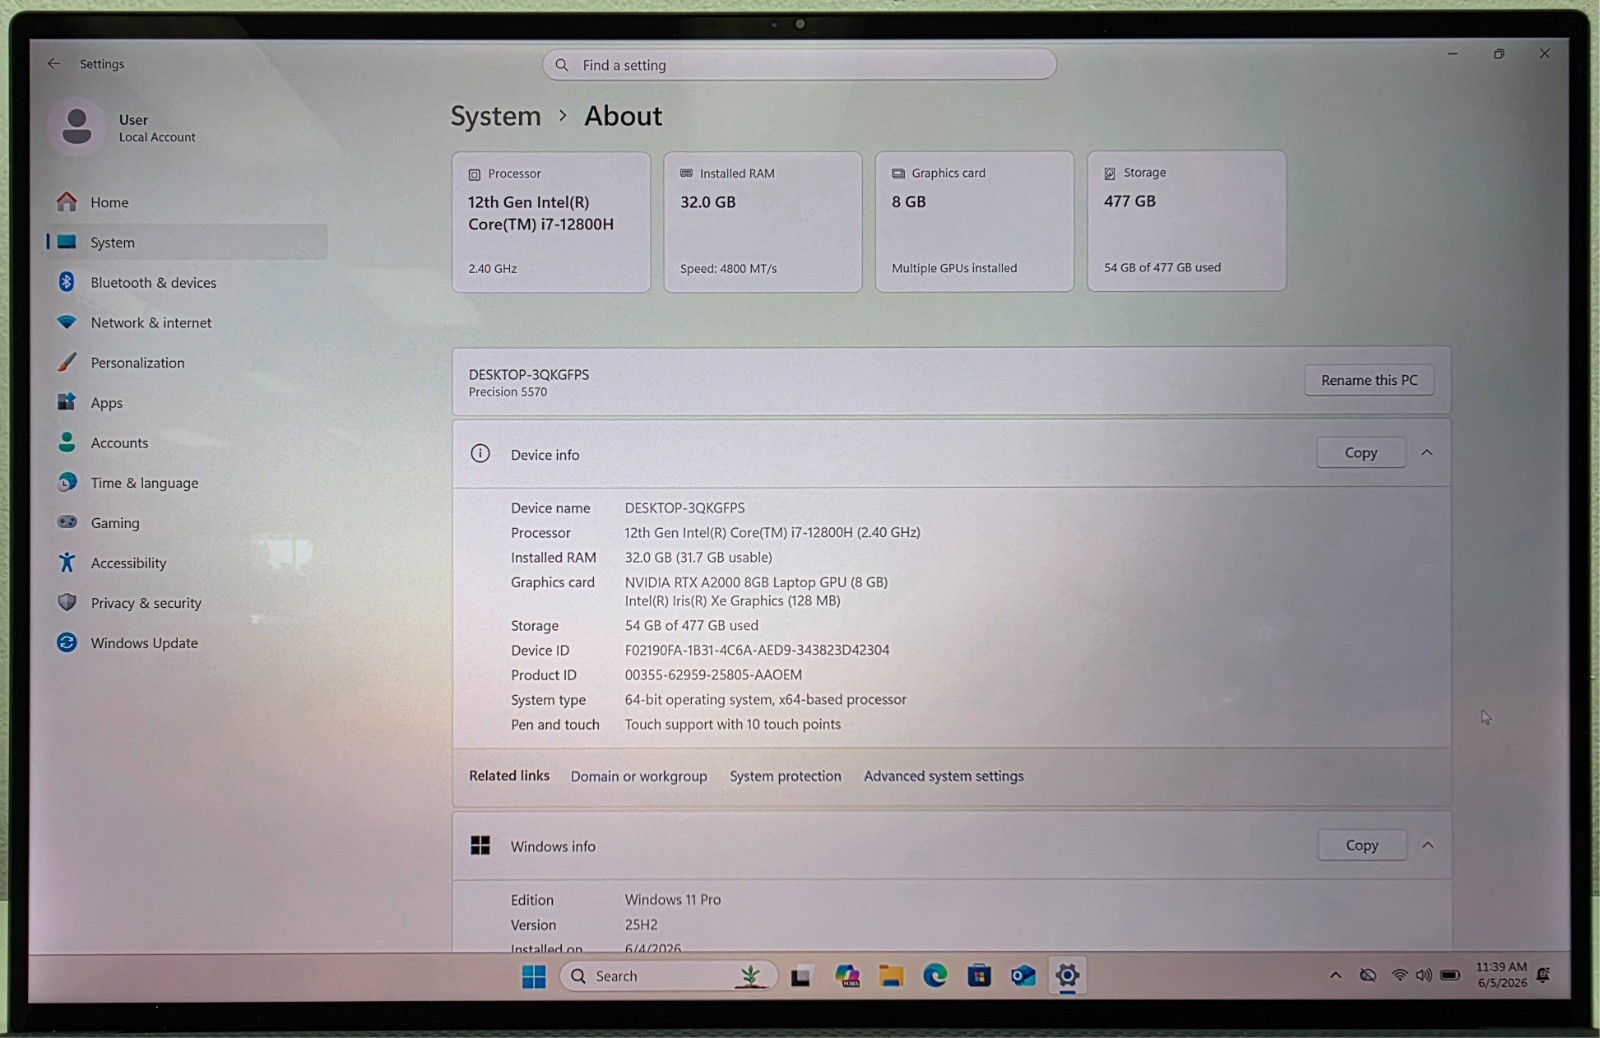The width and height of the screenshot is (1600, 1038).
Task: Click Touch support with 10 touch points
Action: (733, 724)
